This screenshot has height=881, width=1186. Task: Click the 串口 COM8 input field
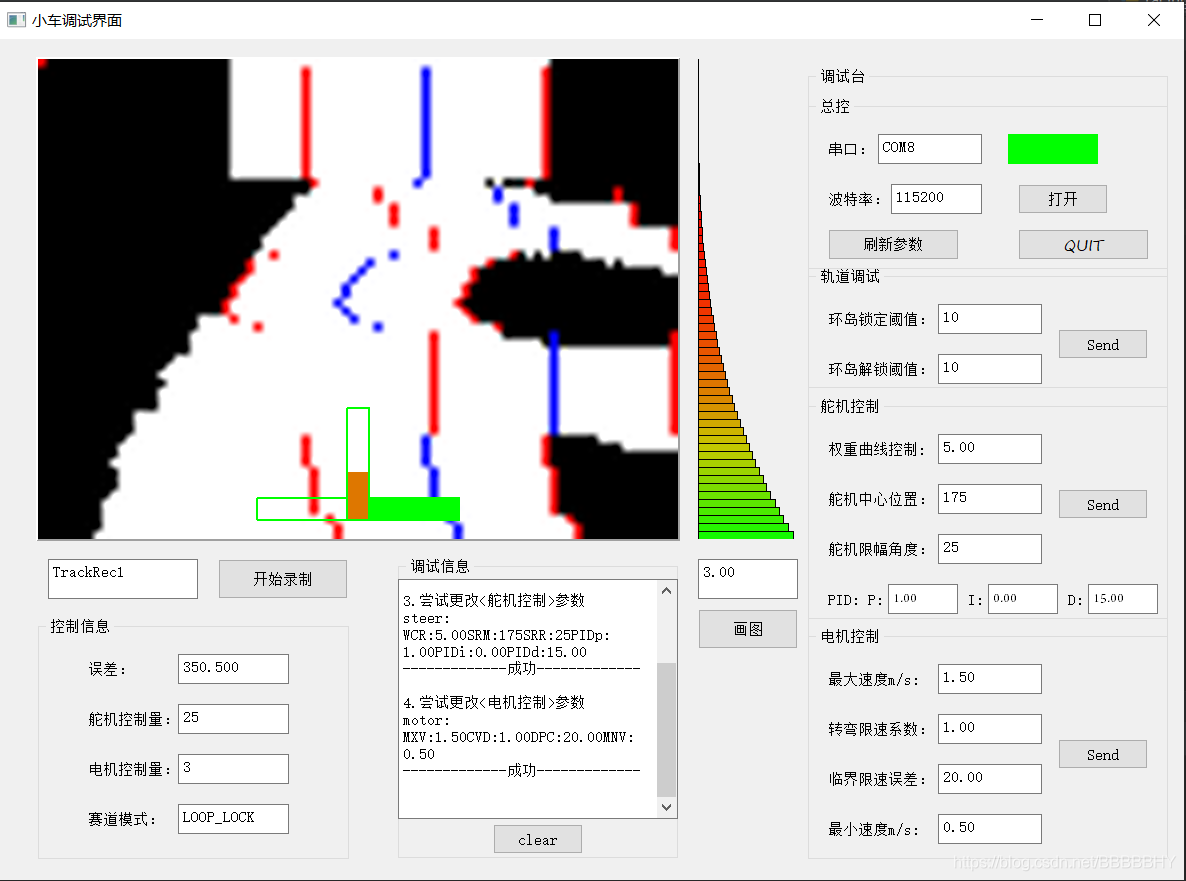930,148
